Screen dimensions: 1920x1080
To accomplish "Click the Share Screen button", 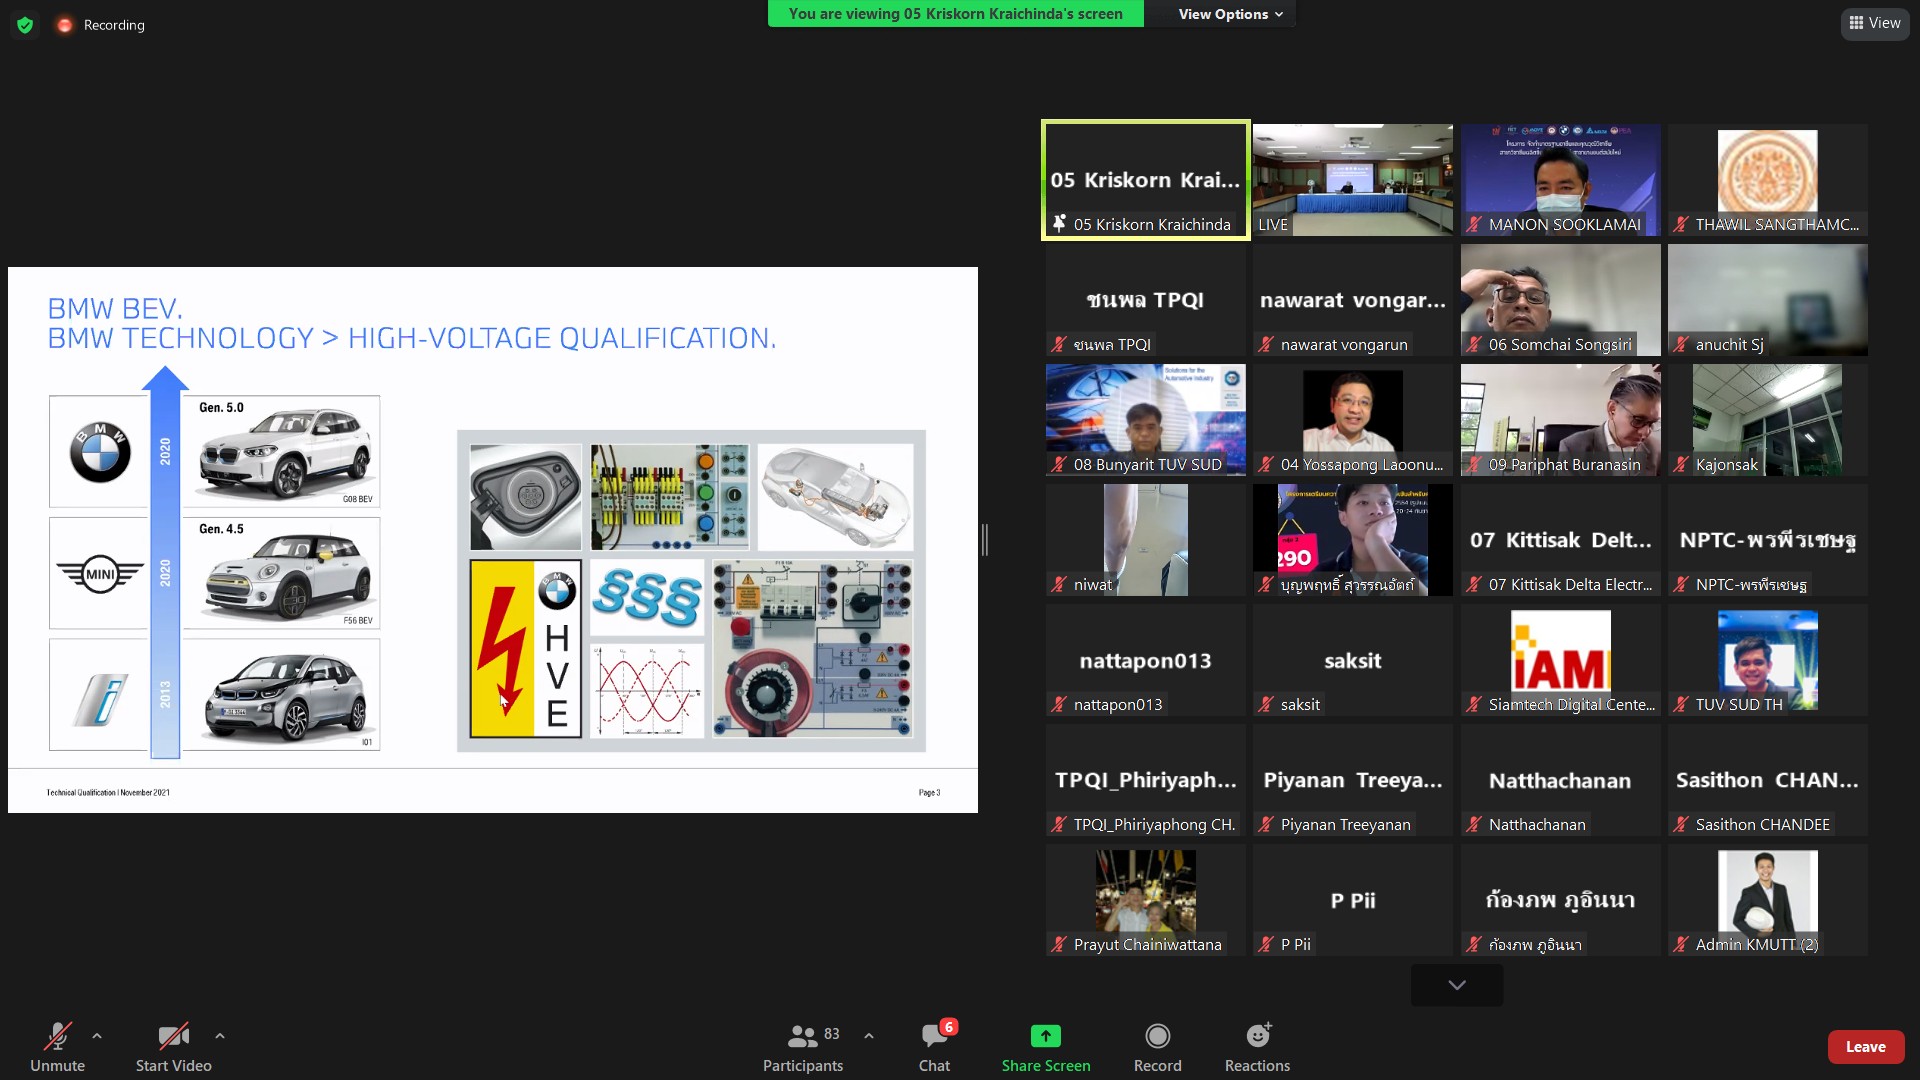I will coord(1046,1047).
